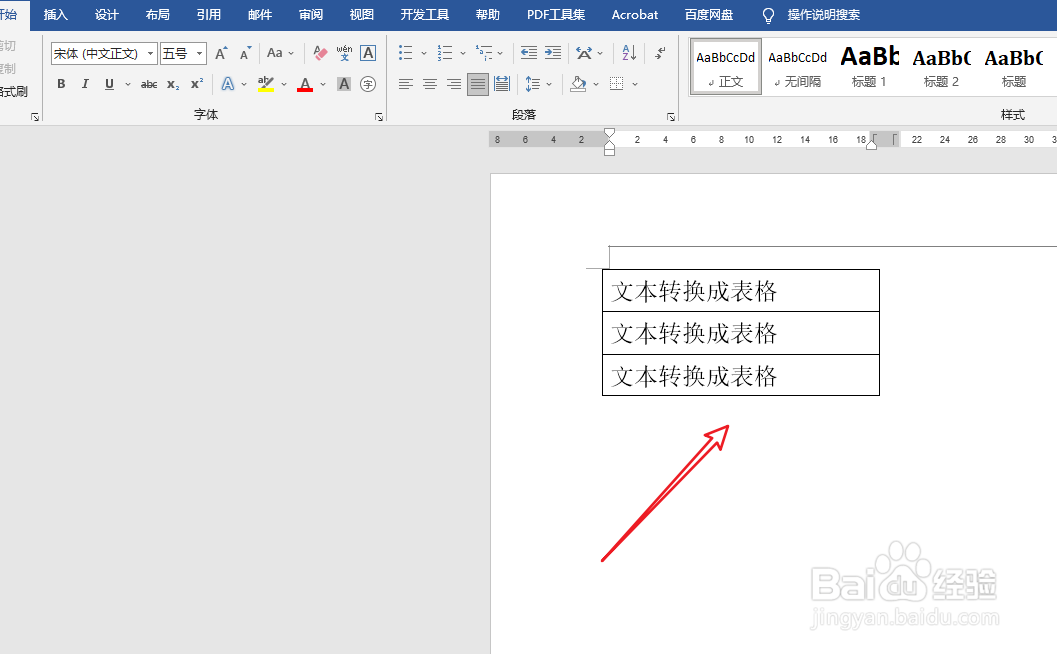Image resolution: width=1057 pixels, height=654 pixels.
Task: Toggle italic formatting
Action: [x=85, y=84]
